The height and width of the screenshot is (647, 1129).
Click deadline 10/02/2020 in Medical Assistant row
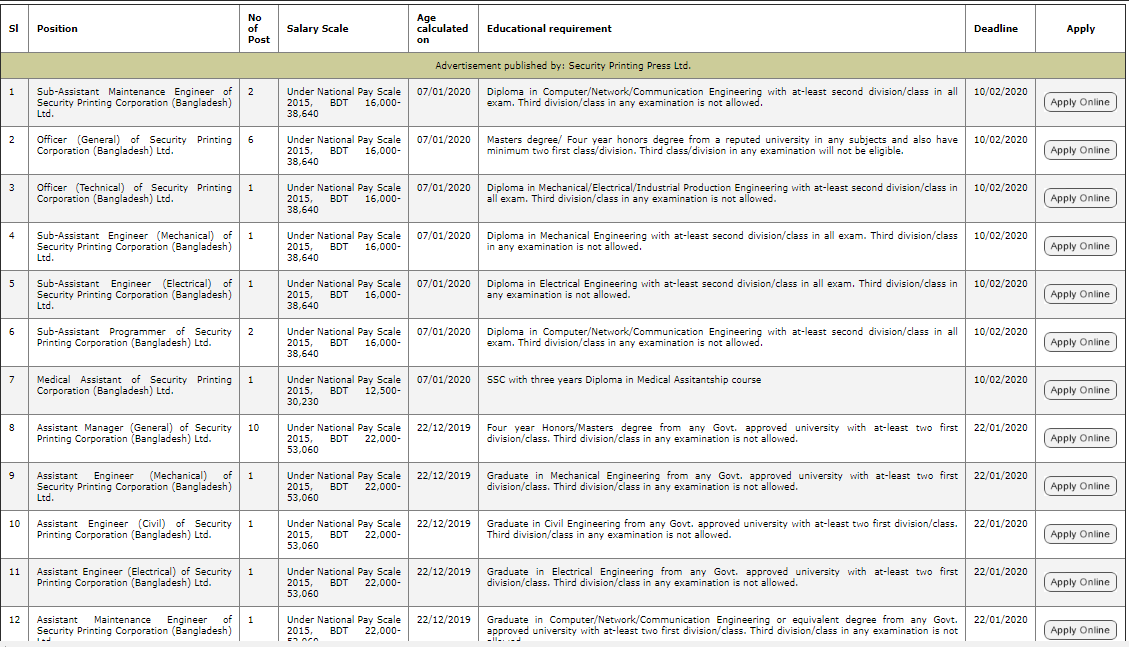(1000, 379)
